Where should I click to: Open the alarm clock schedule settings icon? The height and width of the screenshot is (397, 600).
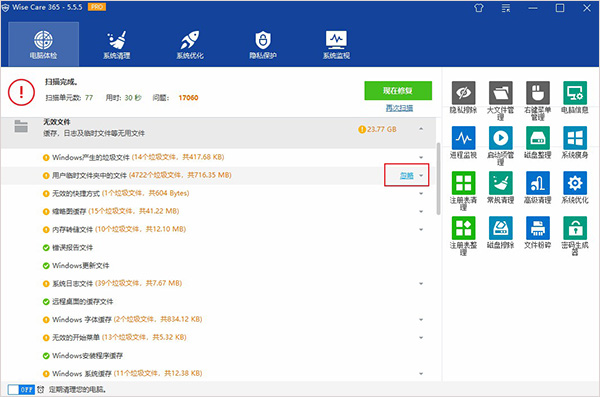(x=41, y=389)
